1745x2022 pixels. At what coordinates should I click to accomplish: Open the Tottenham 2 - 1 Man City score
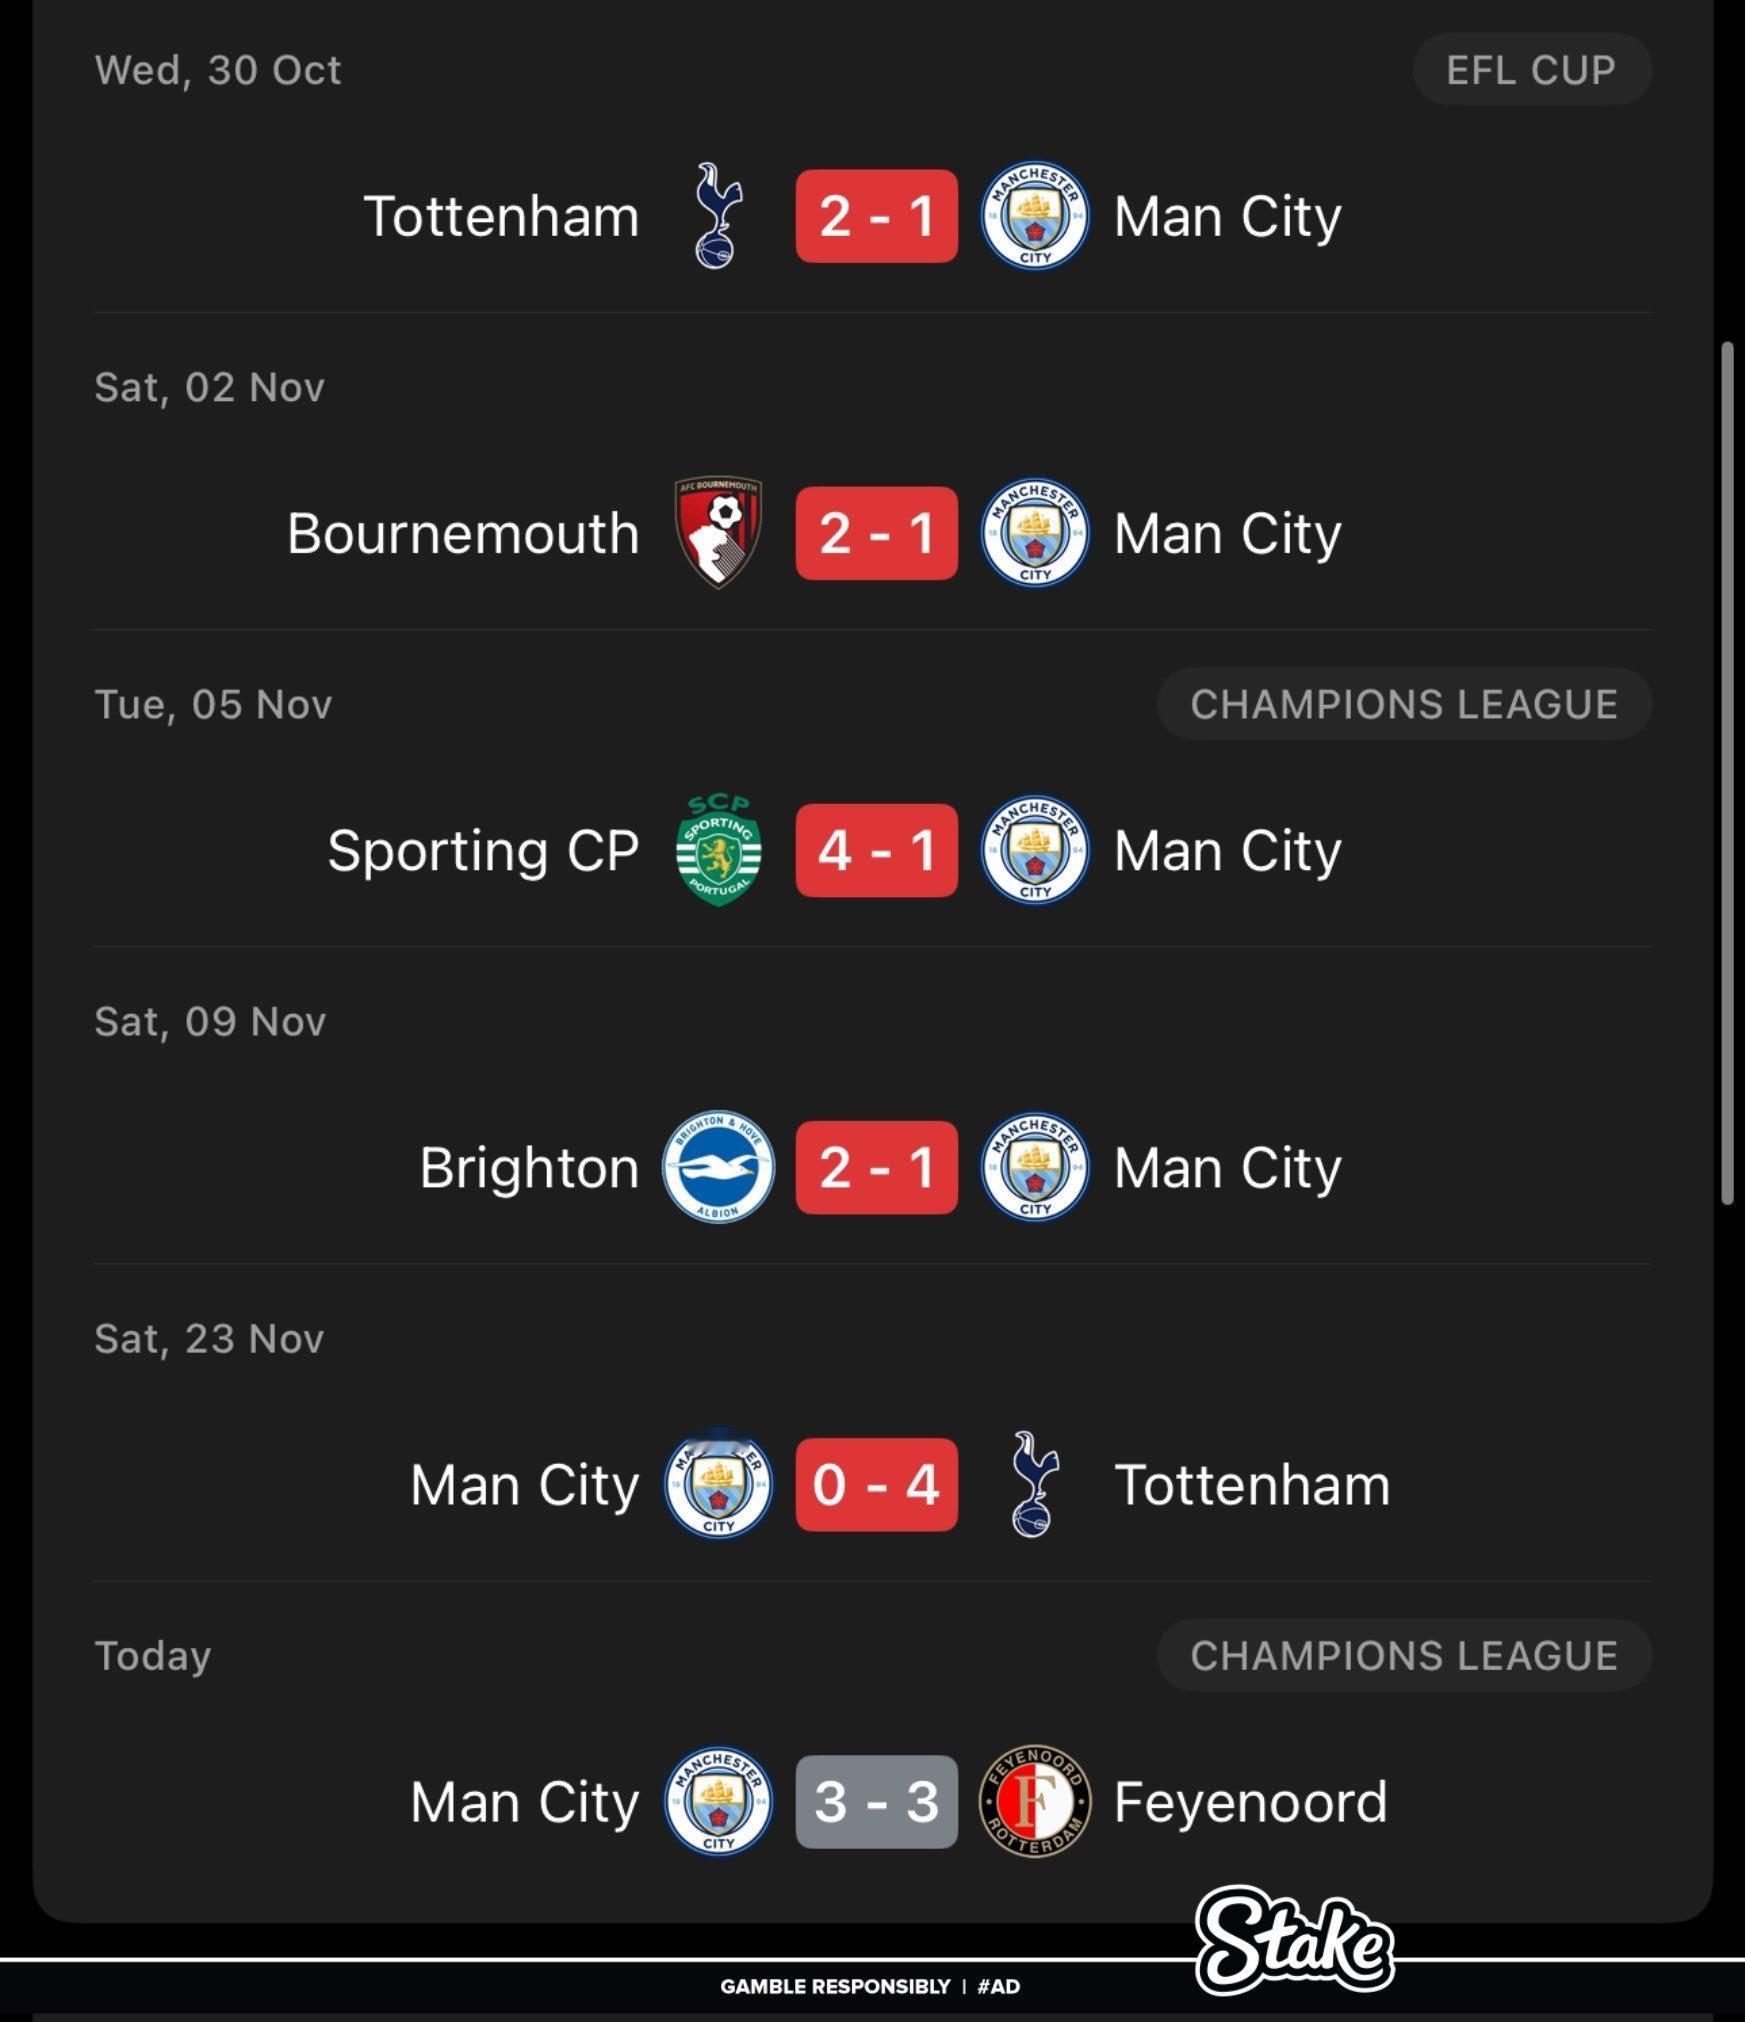(x=877, y=216)
